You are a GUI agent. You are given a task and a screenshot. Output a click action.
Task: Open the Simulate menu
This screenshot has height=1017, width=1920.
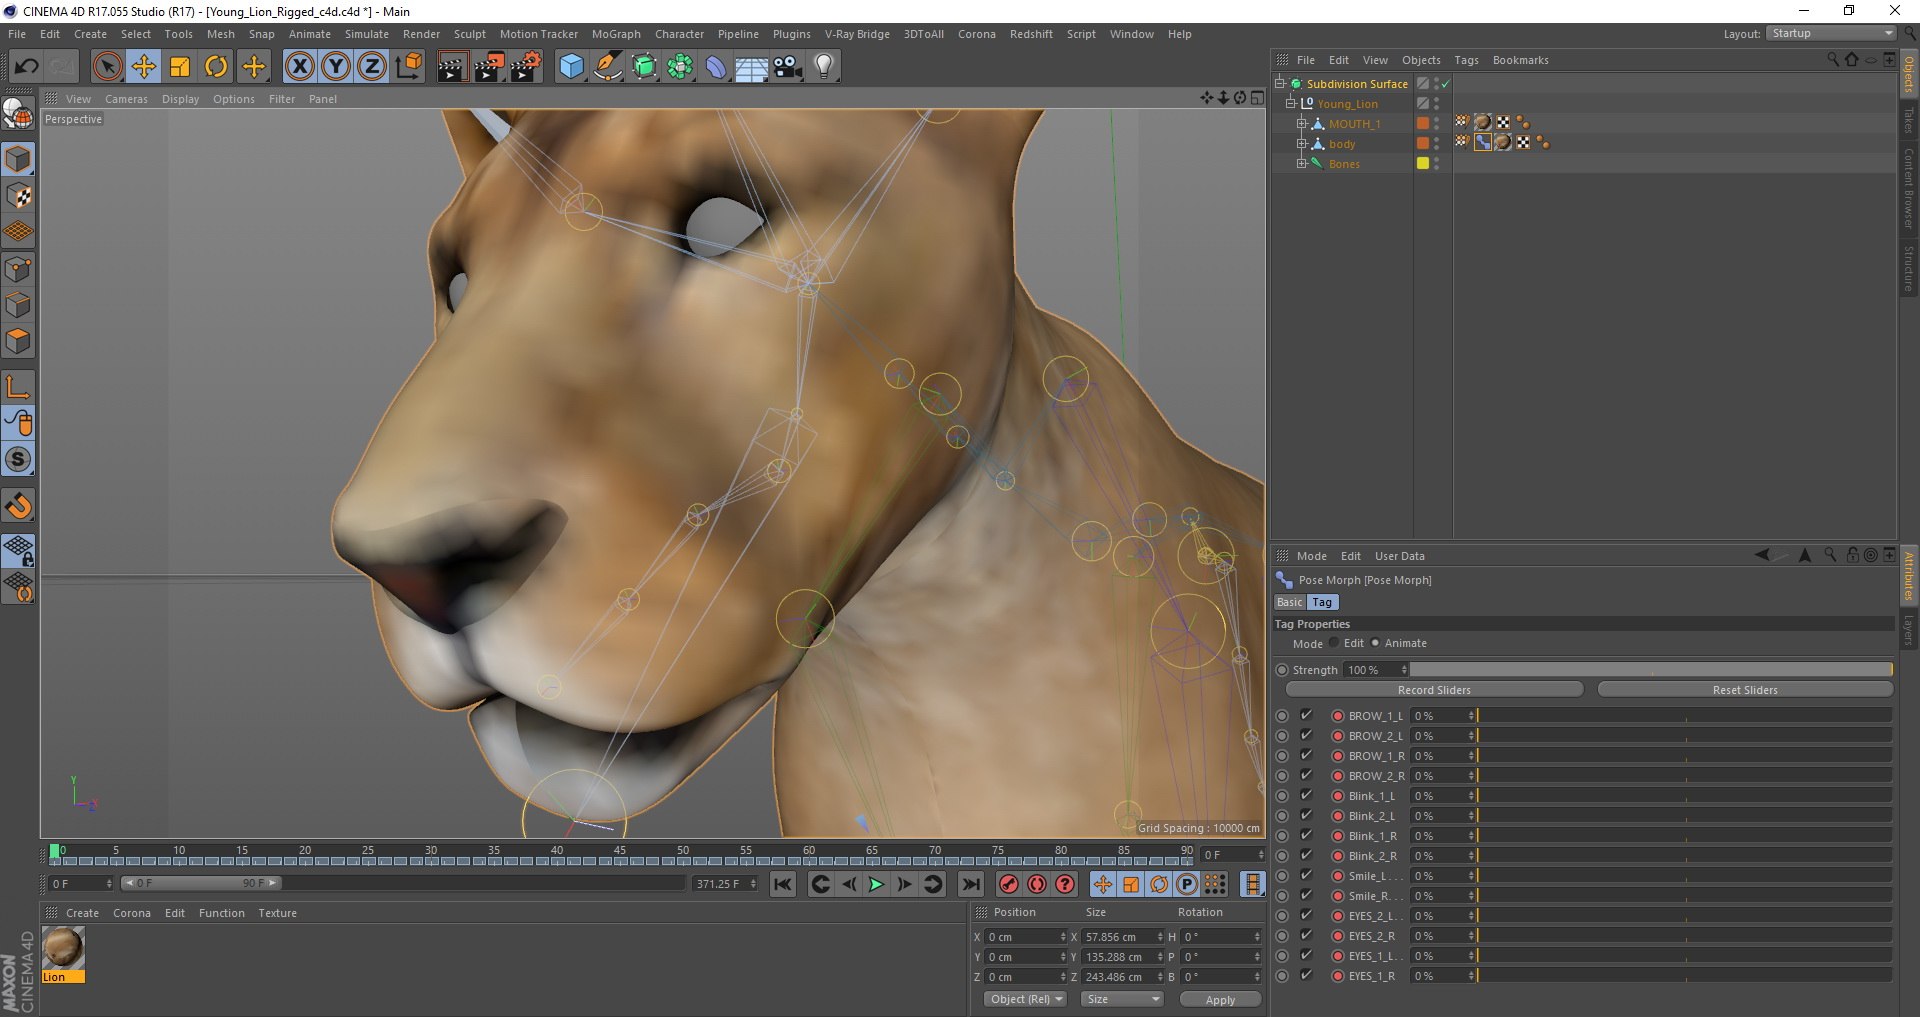tap(367, 34)
